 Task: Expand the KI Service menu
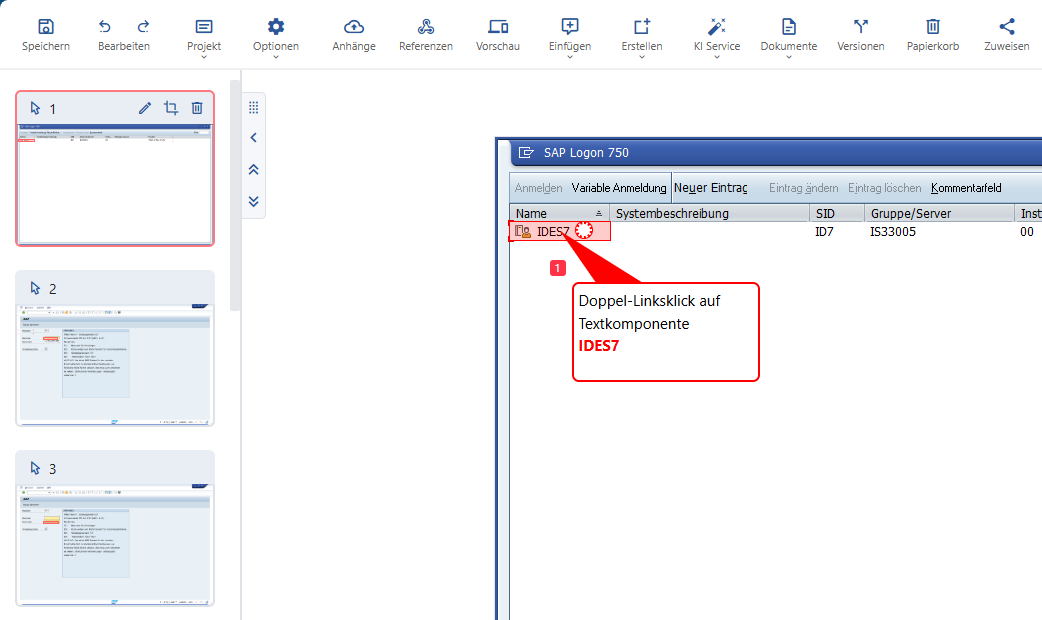pyautogui.click(x=716, y=38)
